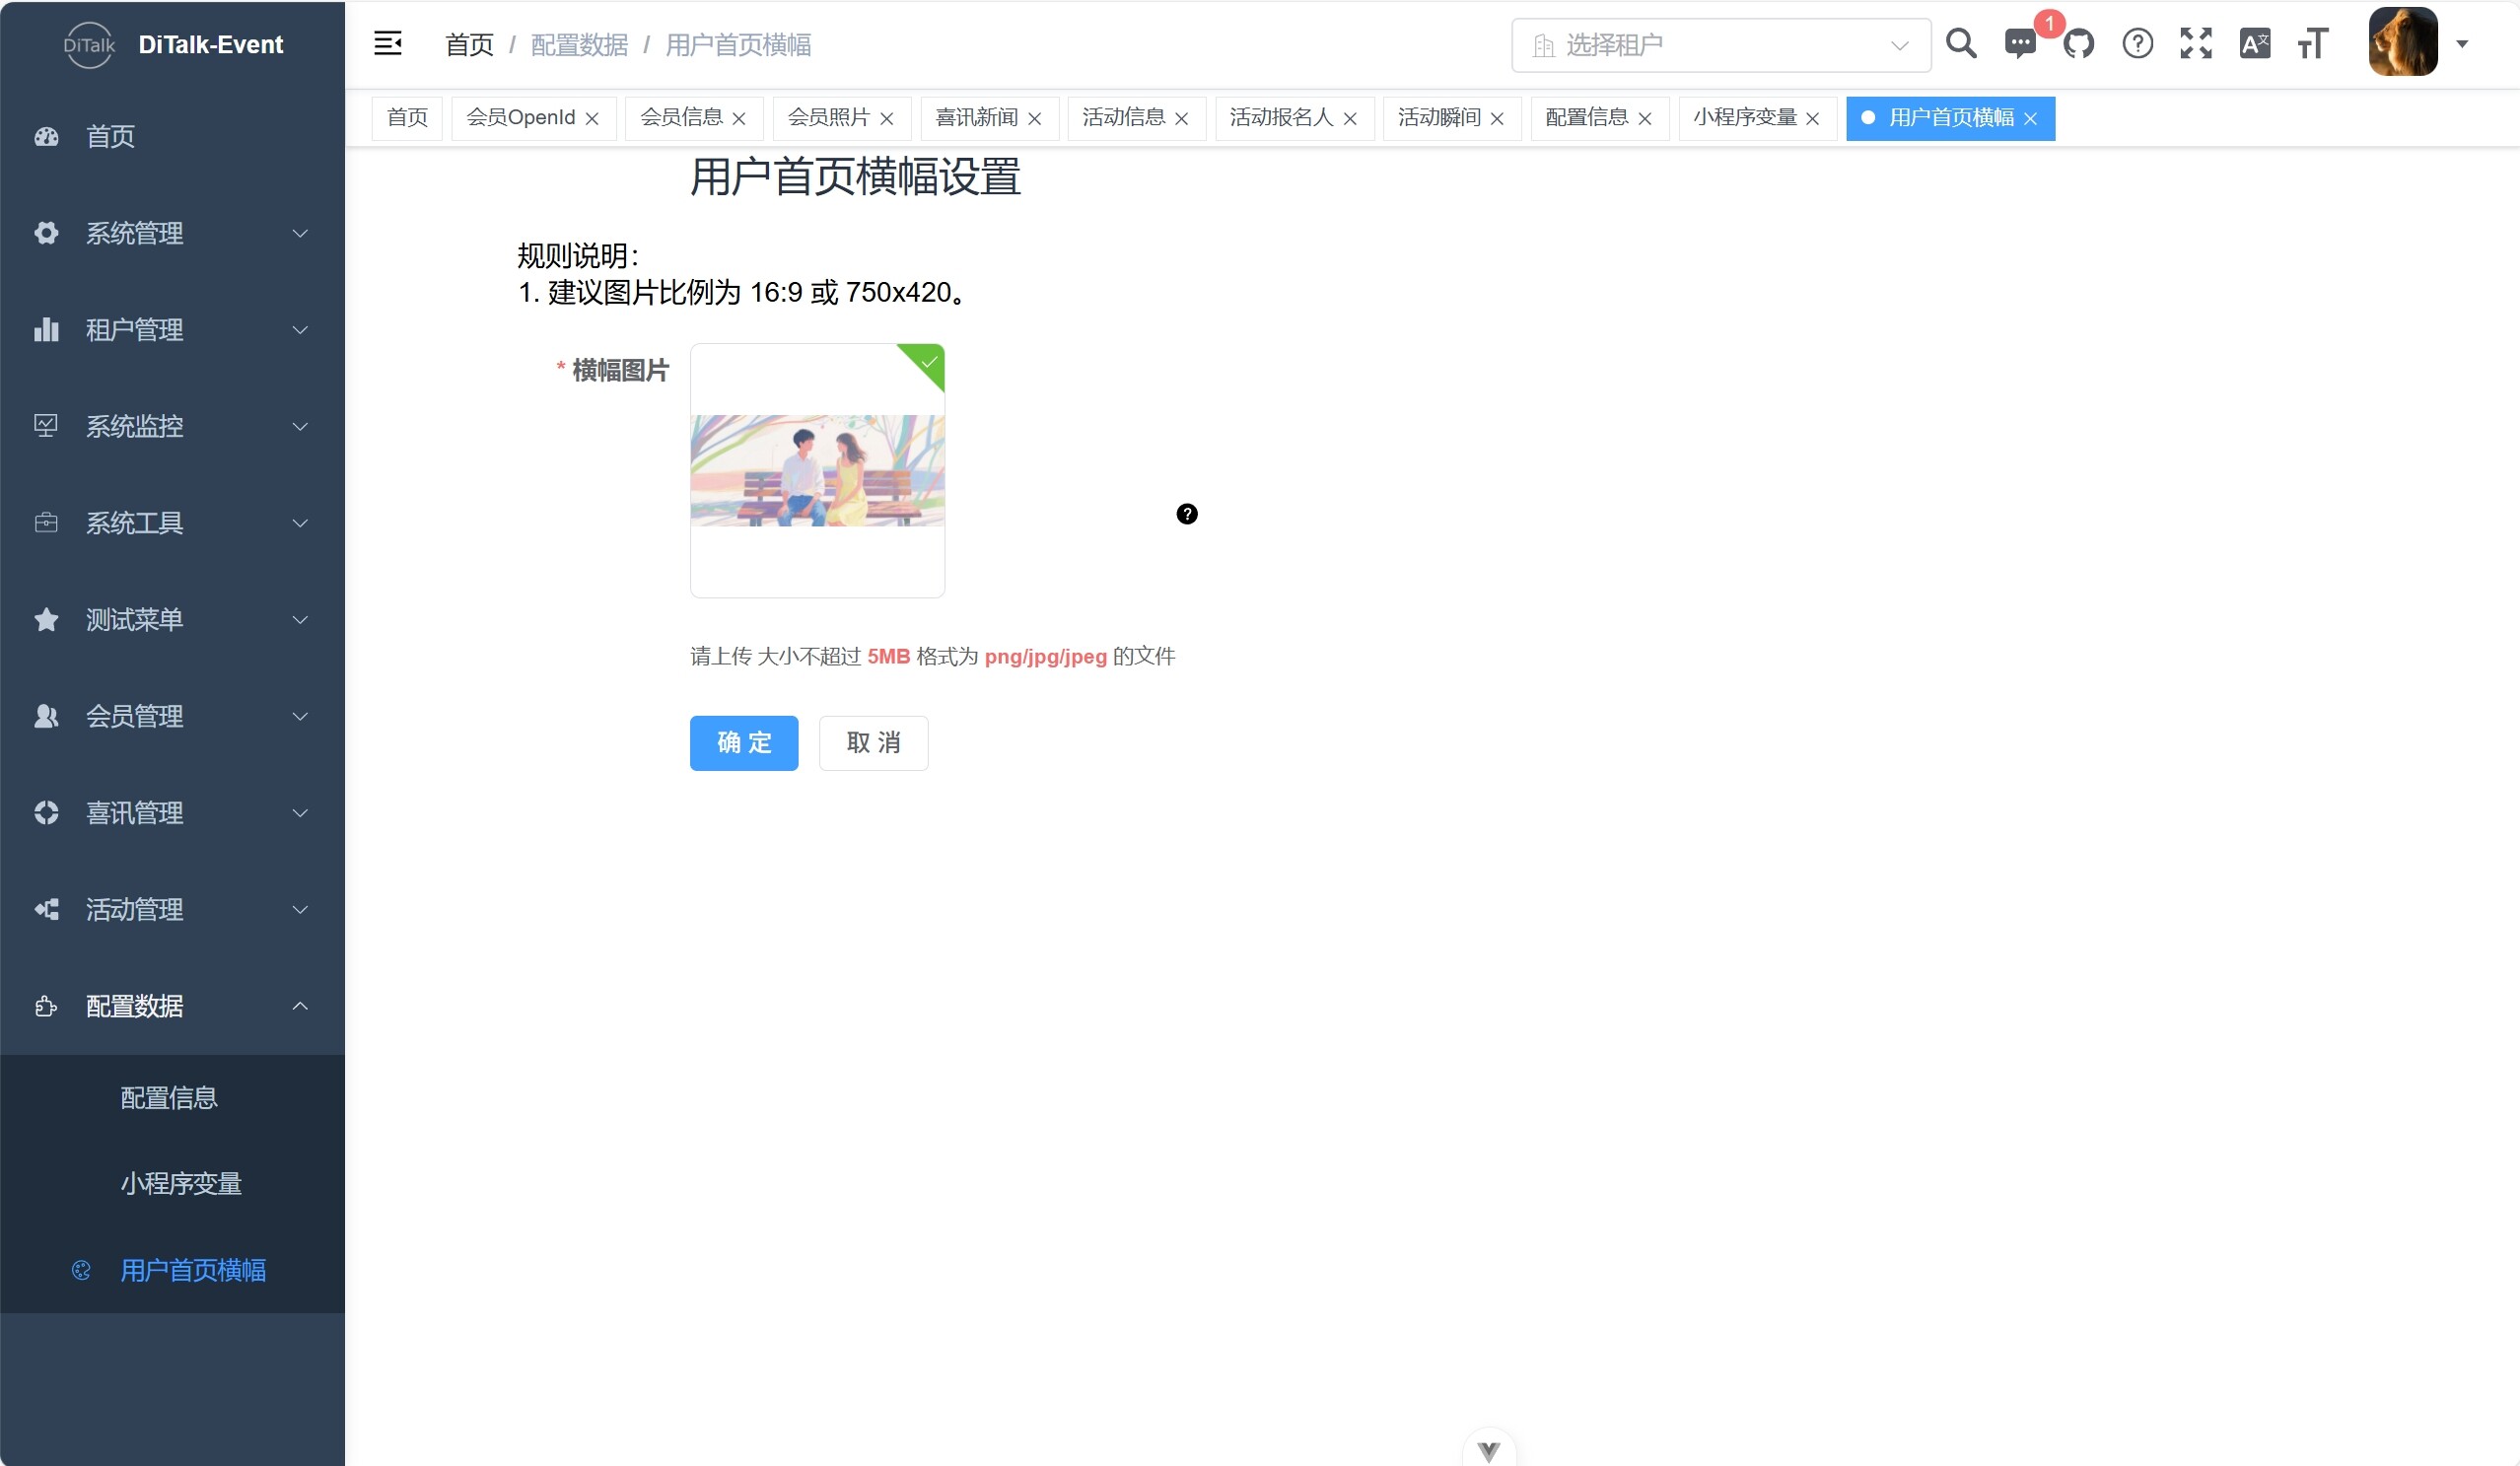
Task: Close the 小程序变量 tab
Action: (1813, 119)
